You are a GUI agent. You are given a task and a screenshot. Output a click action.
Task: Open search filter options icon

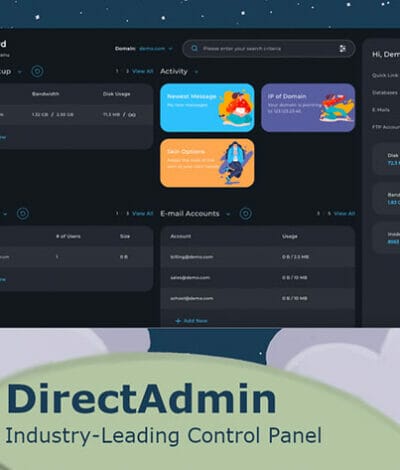(342, 49)
